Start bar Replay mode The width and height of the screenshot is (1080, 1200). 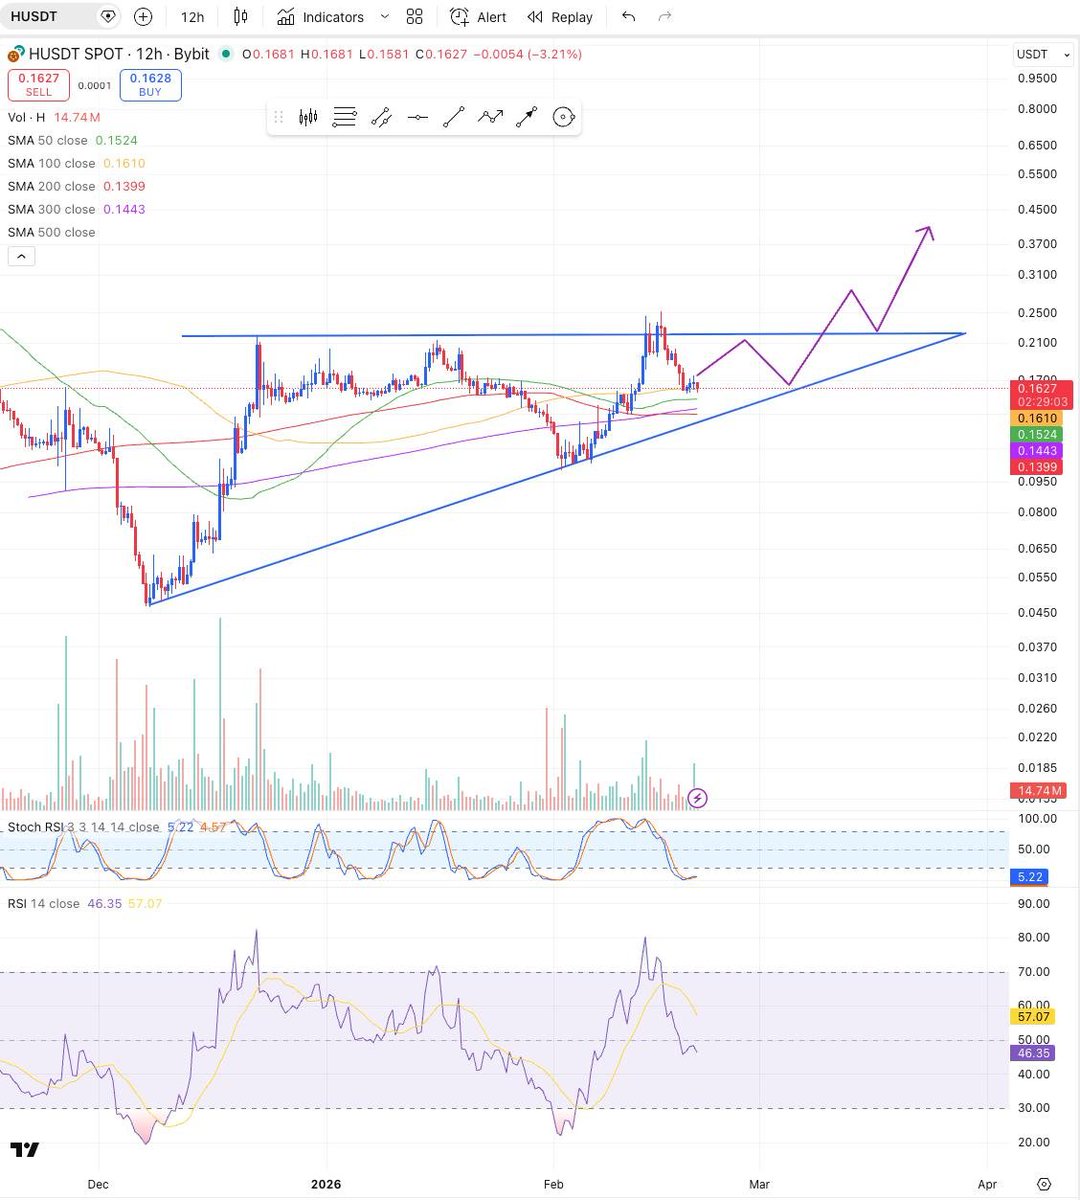560,17
